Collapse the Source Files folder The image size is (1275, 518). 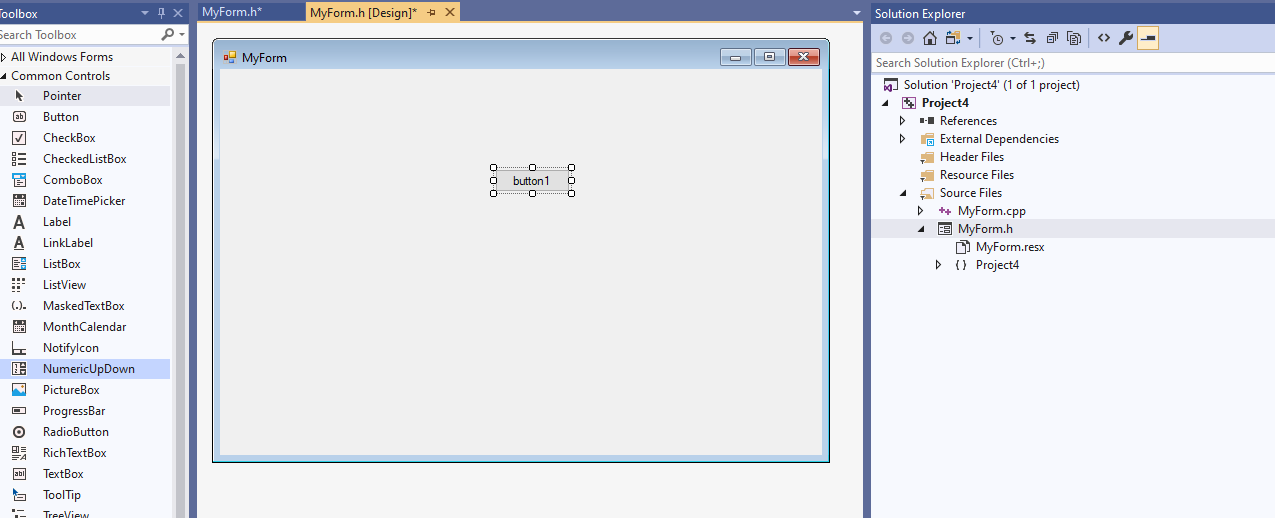coord(902,193)
